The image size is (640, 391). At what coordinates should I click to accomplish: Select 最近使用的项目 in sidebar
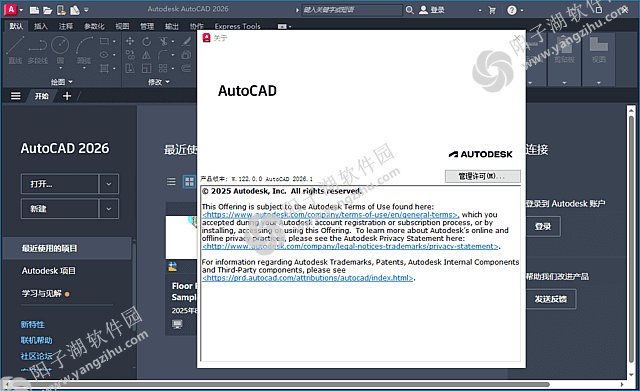(67, 248)
